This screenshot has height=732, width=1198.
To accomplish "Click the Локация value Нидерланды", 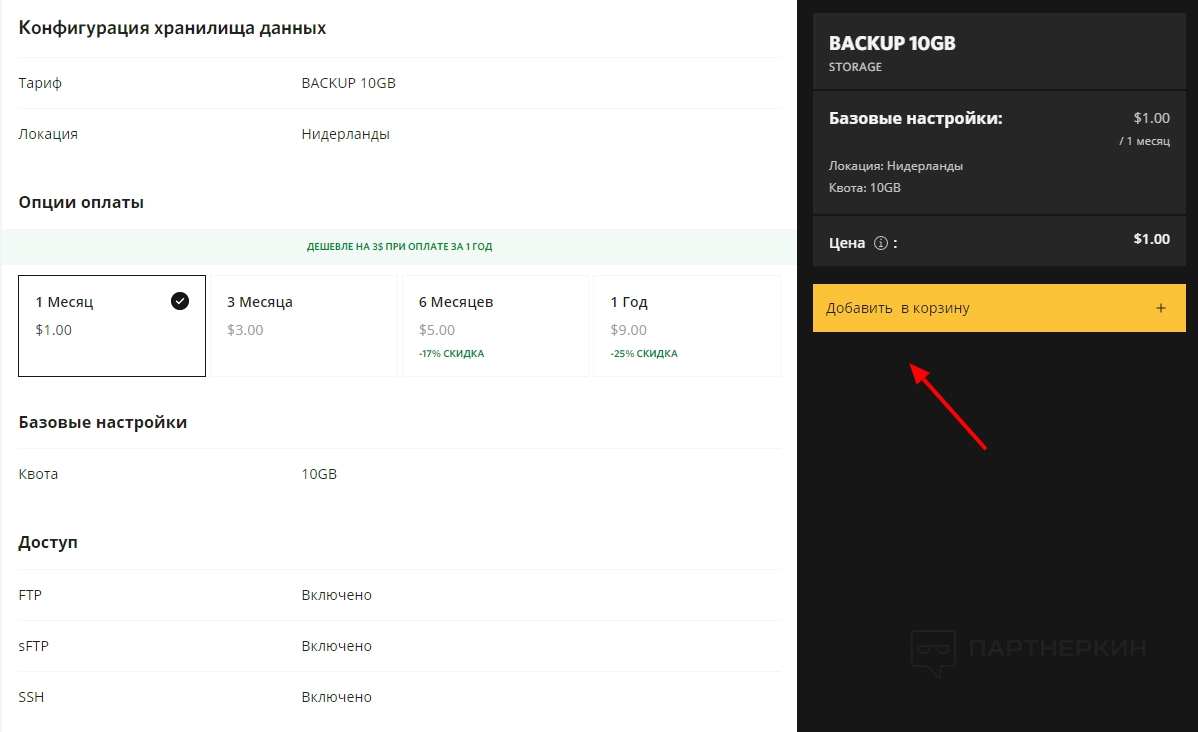I will 345,134.
